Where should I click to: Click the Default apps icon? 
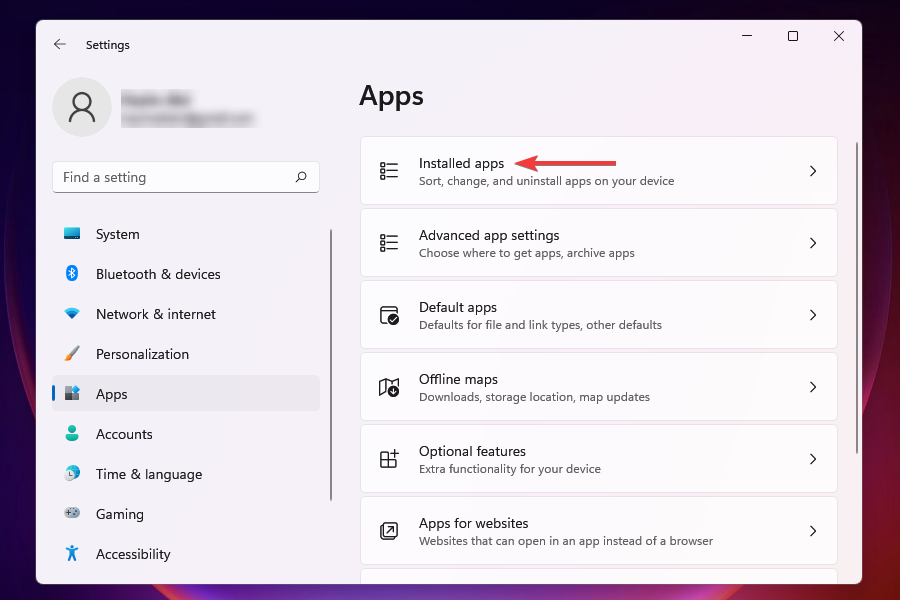(x=389, y=315)
